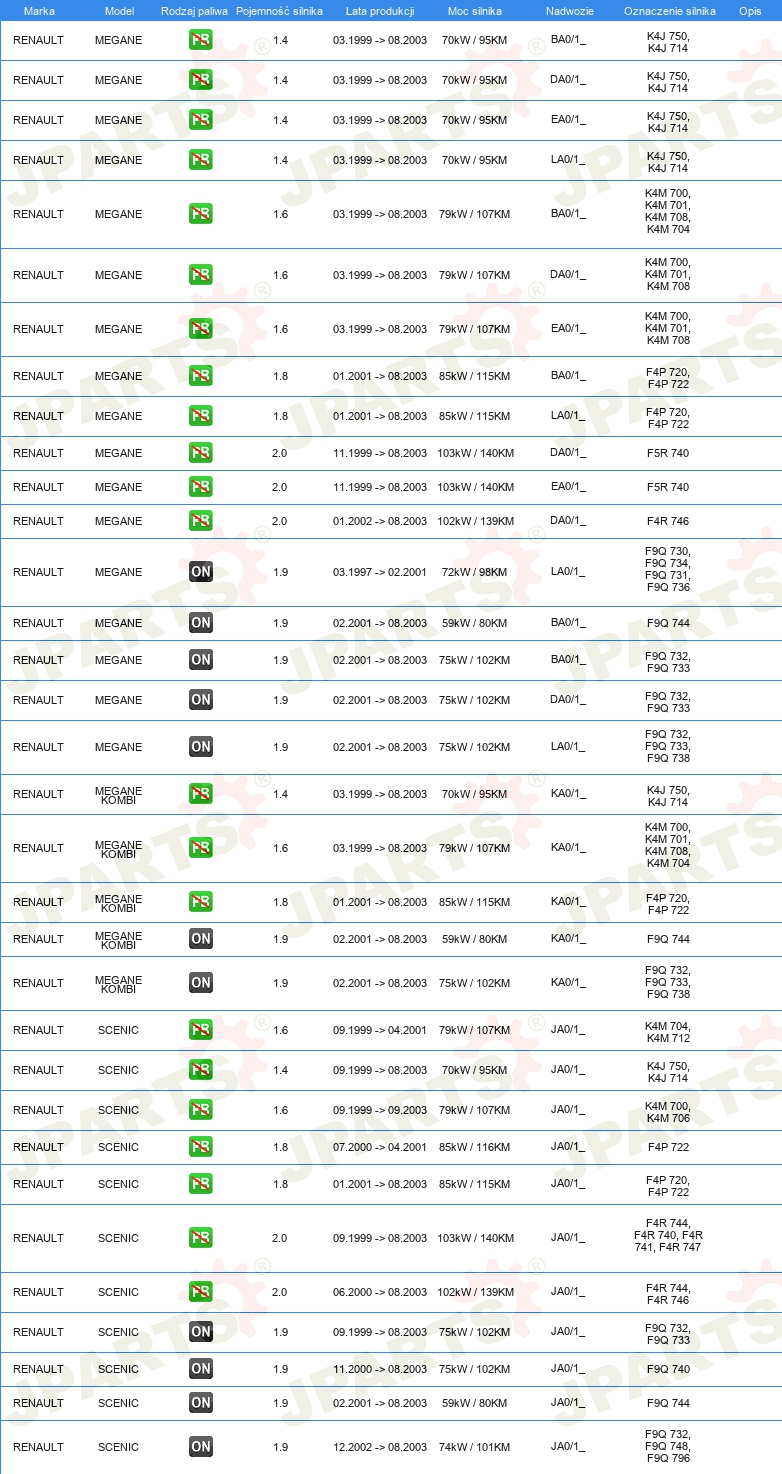Click the 'F9Q 732, F9Q 748, F9Q 796' cell
Screen dimensions: 782x1474
pos(668,1446)
